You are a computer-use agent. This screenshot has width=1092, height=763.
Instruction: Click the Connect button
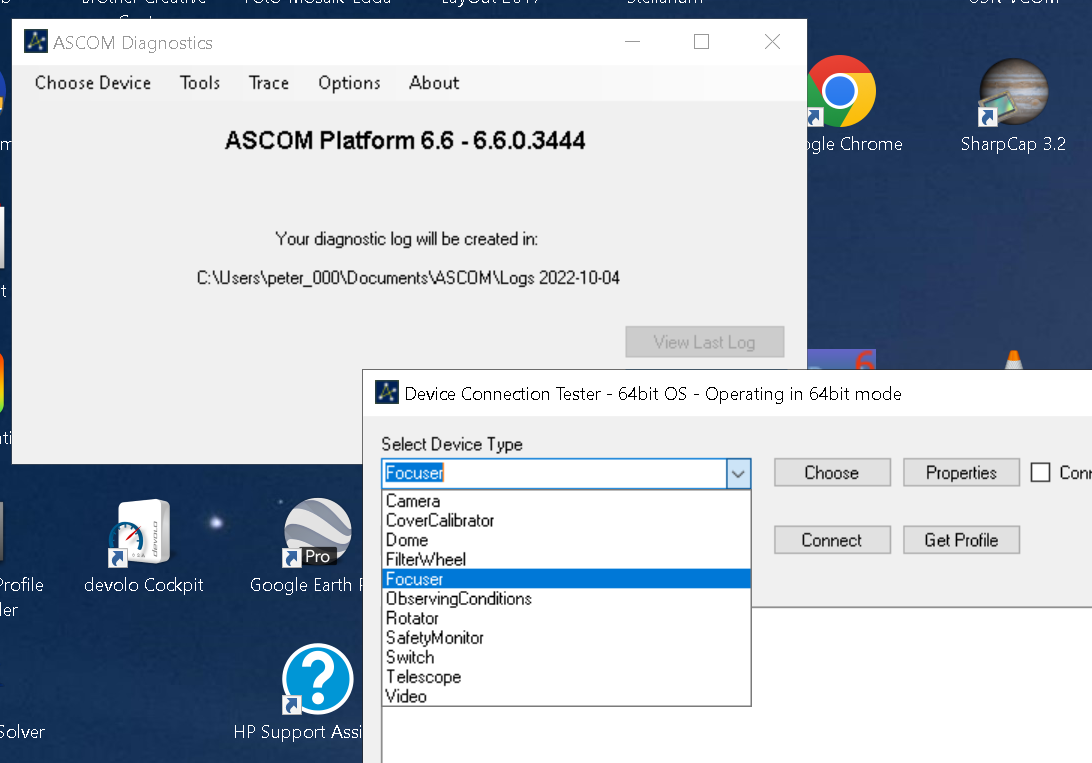tap(832, 540)
